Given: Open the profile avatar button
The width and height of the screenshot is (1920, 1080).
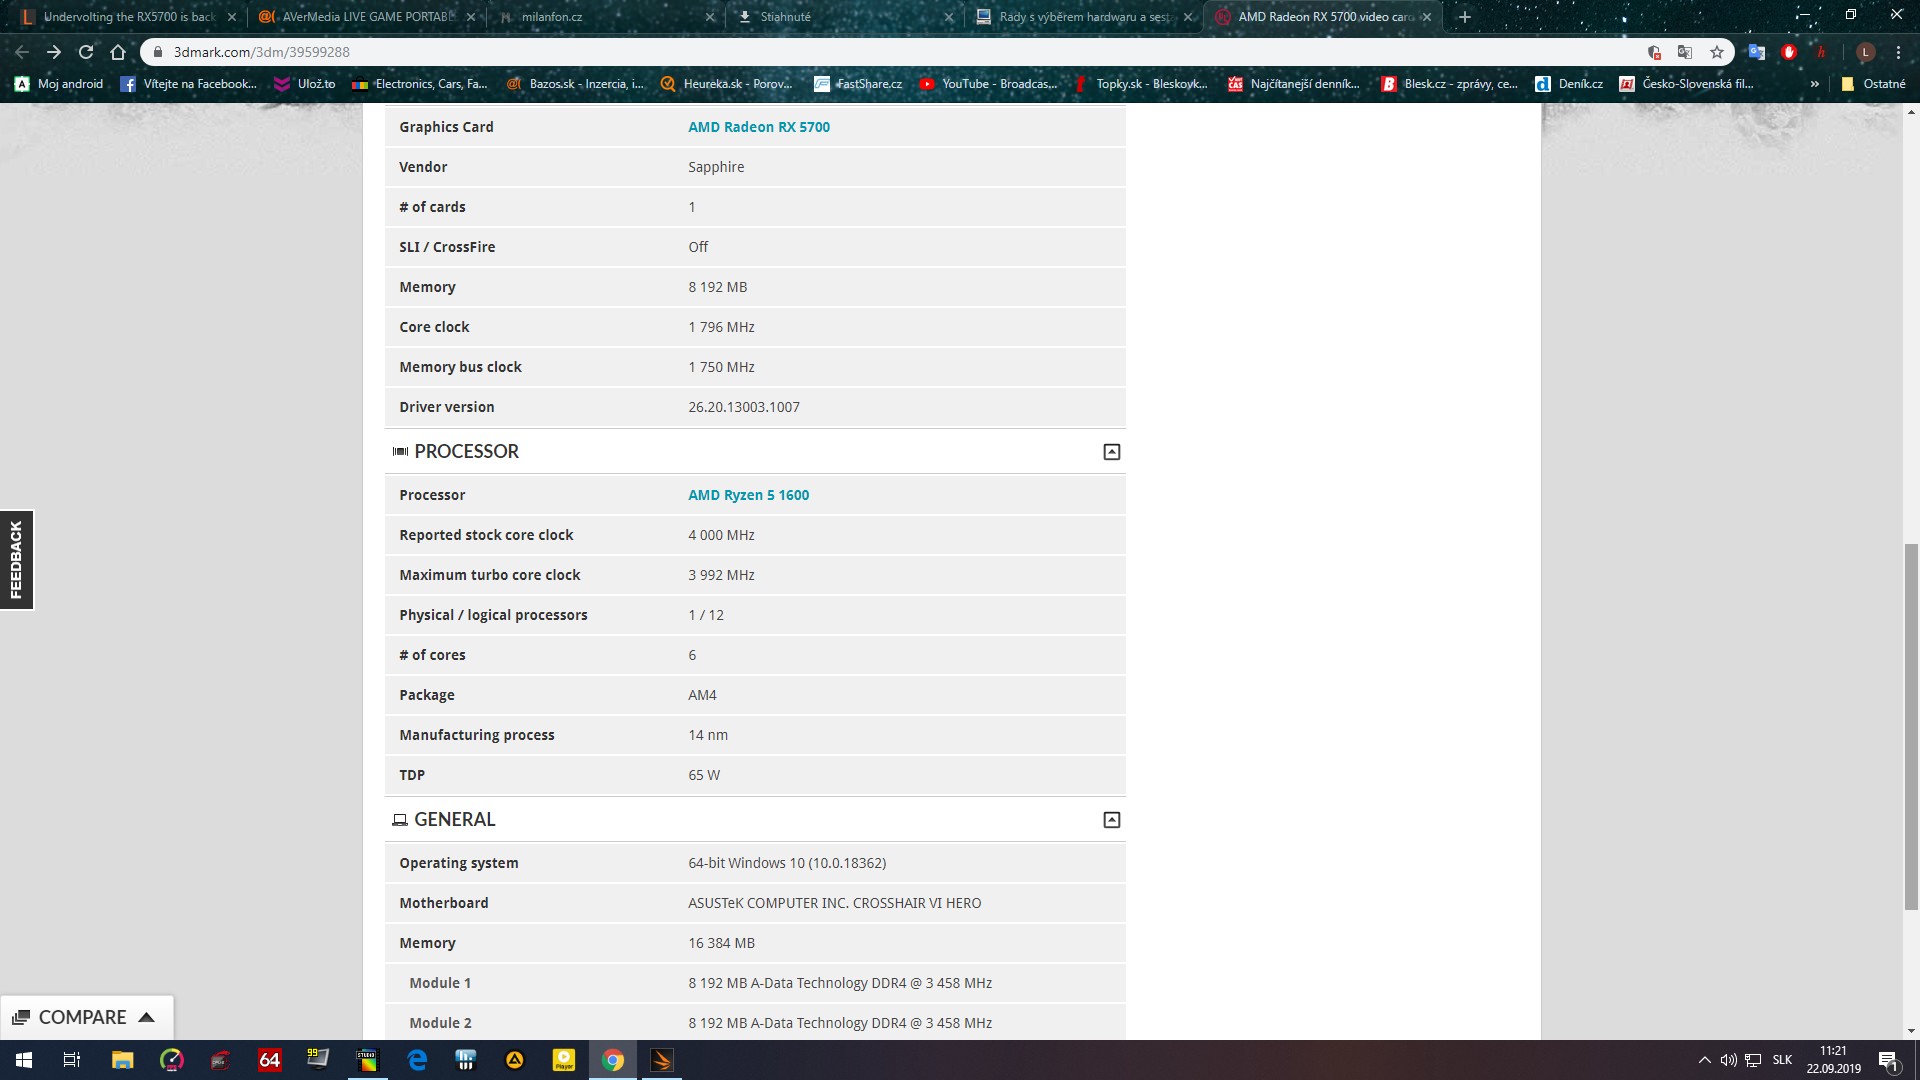Looking at the screenshot, I should point(1865,52).
